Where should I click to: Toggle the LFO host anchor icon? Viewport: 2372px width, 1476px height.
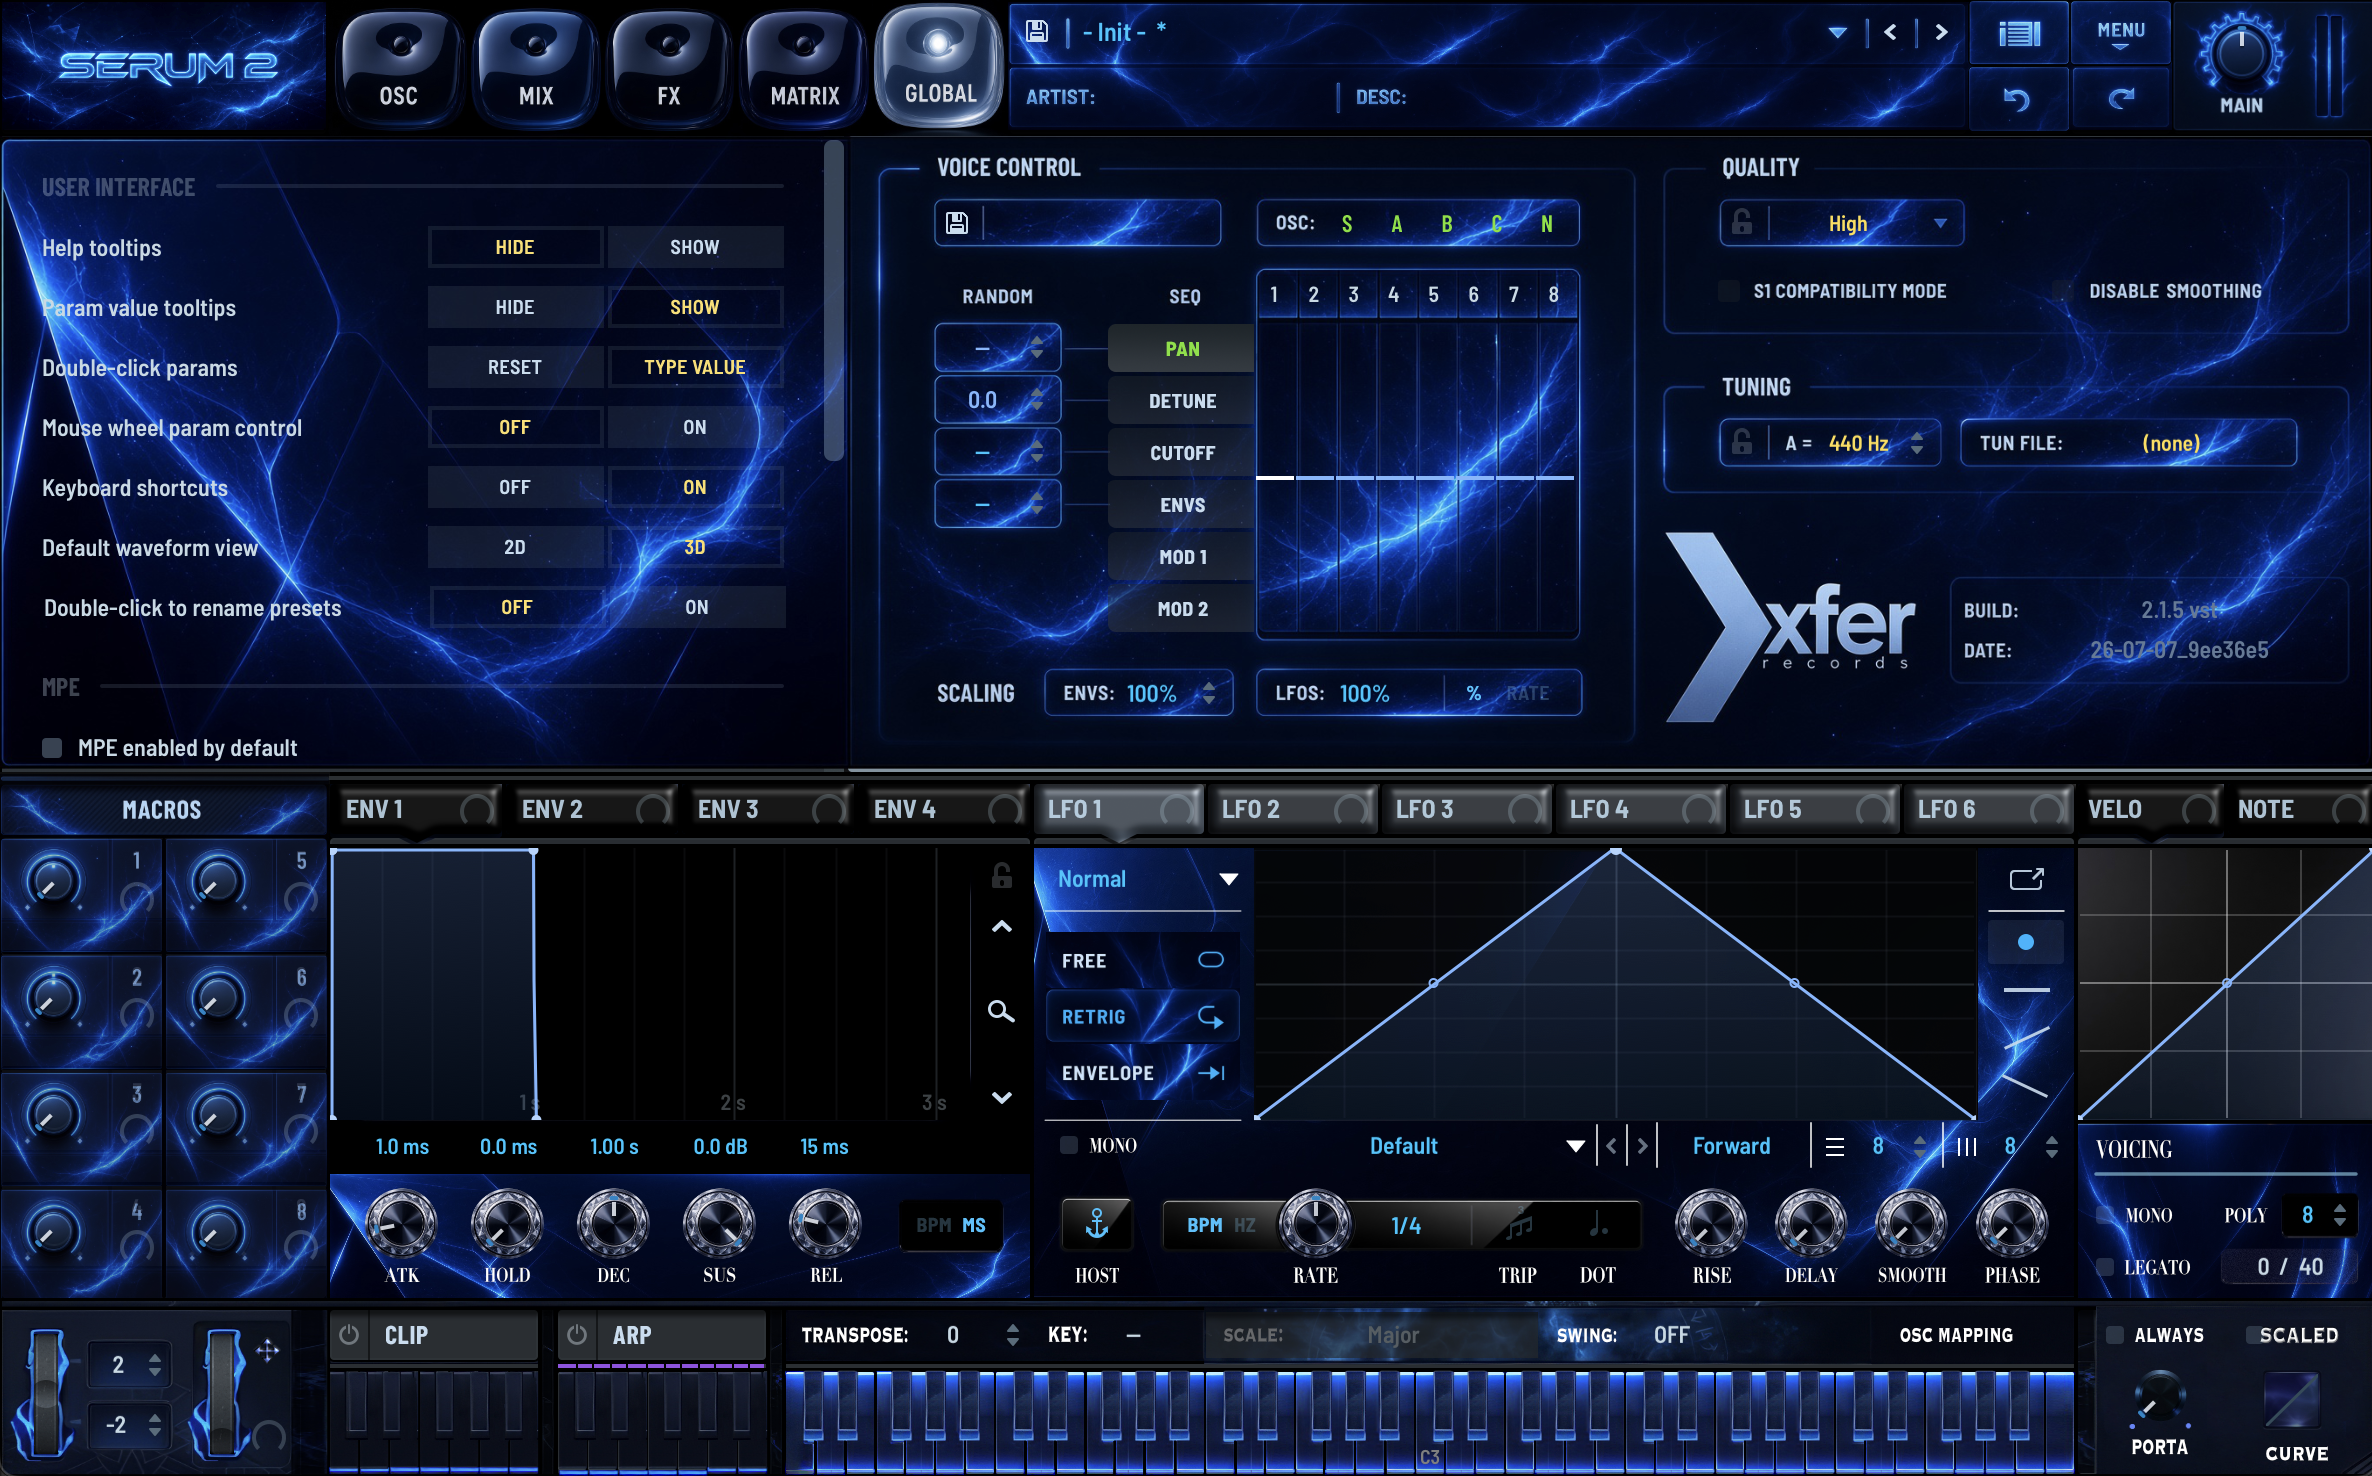(1097, 1224)
